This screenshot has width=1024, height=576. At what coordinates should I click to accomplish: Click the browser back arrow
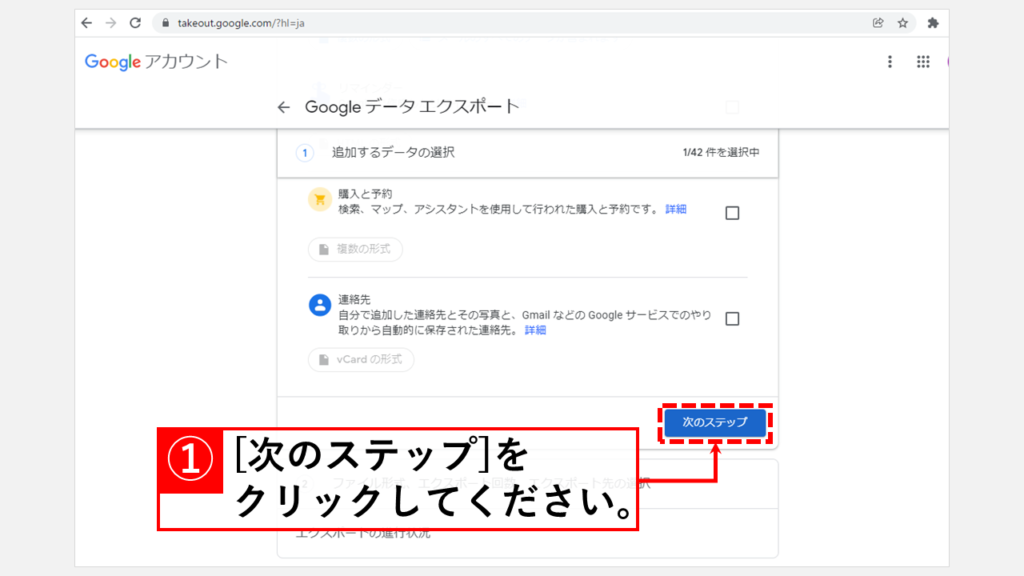pos(87,23)
